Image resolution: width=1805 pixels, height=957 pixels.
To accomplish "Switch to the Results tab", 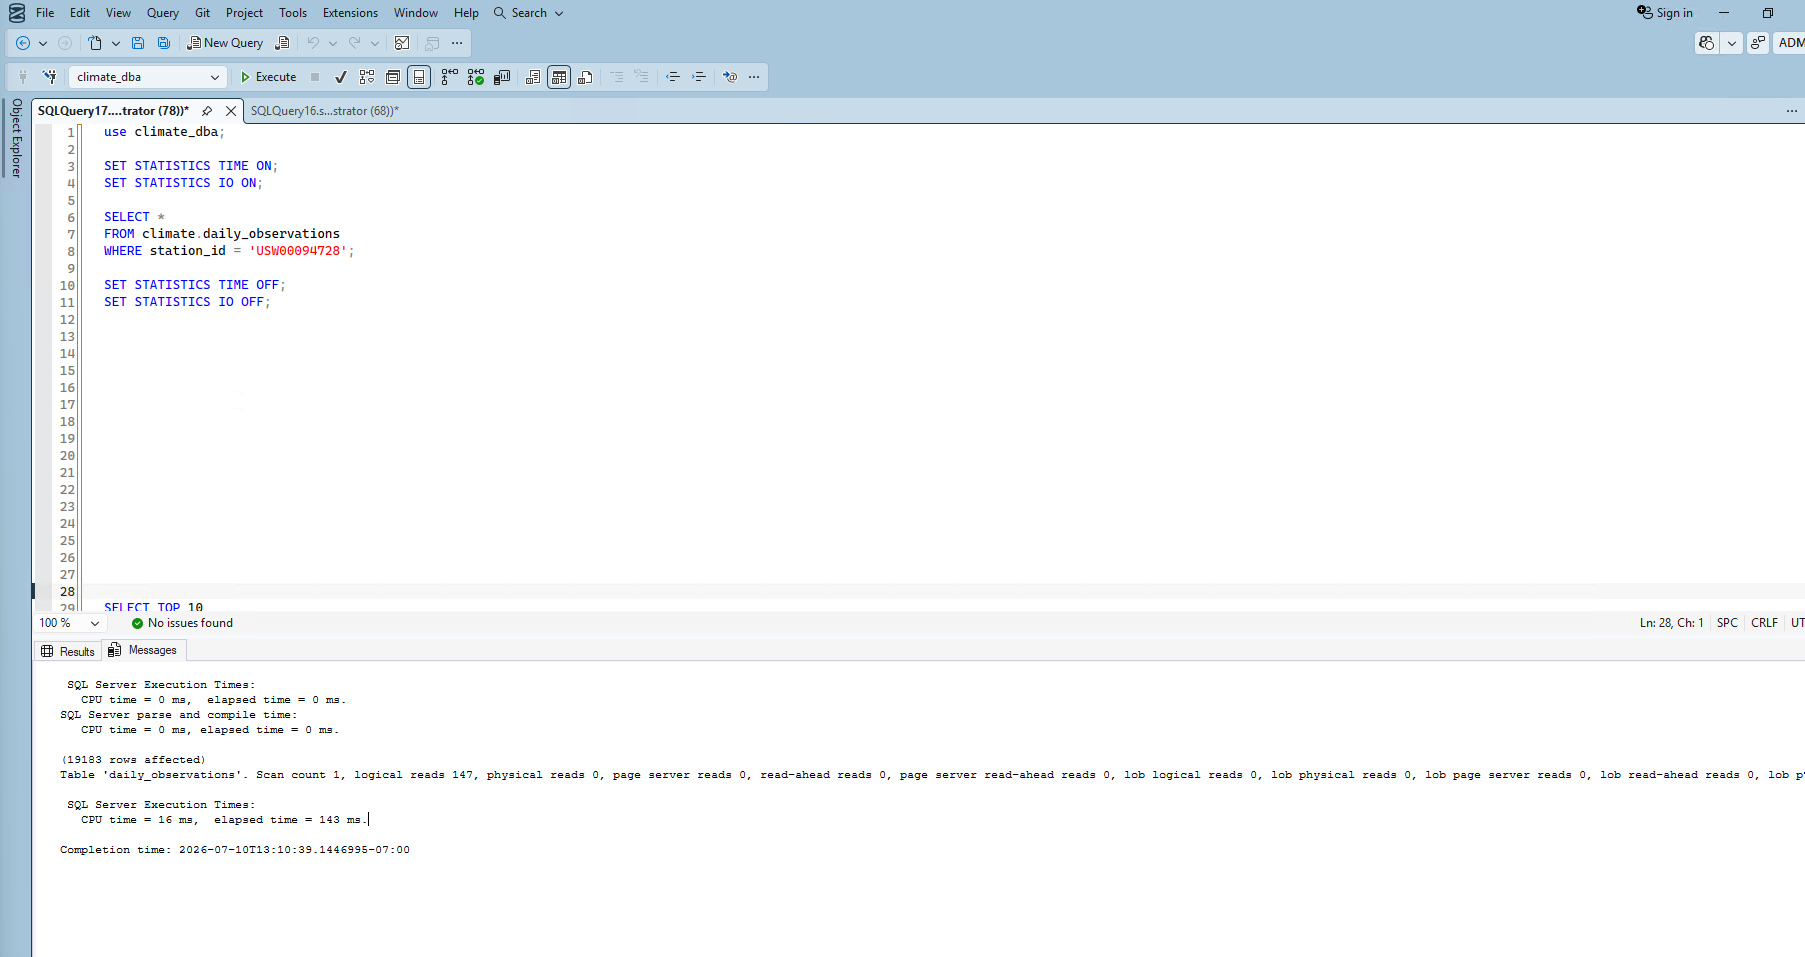I will [68, 651].
